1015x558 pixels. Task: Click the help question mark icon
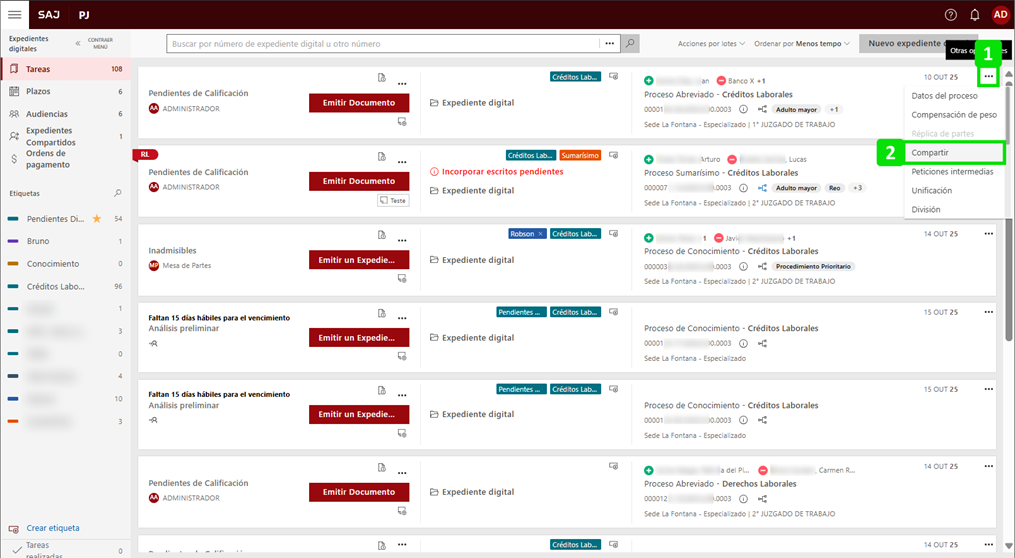tap(950, 15)
